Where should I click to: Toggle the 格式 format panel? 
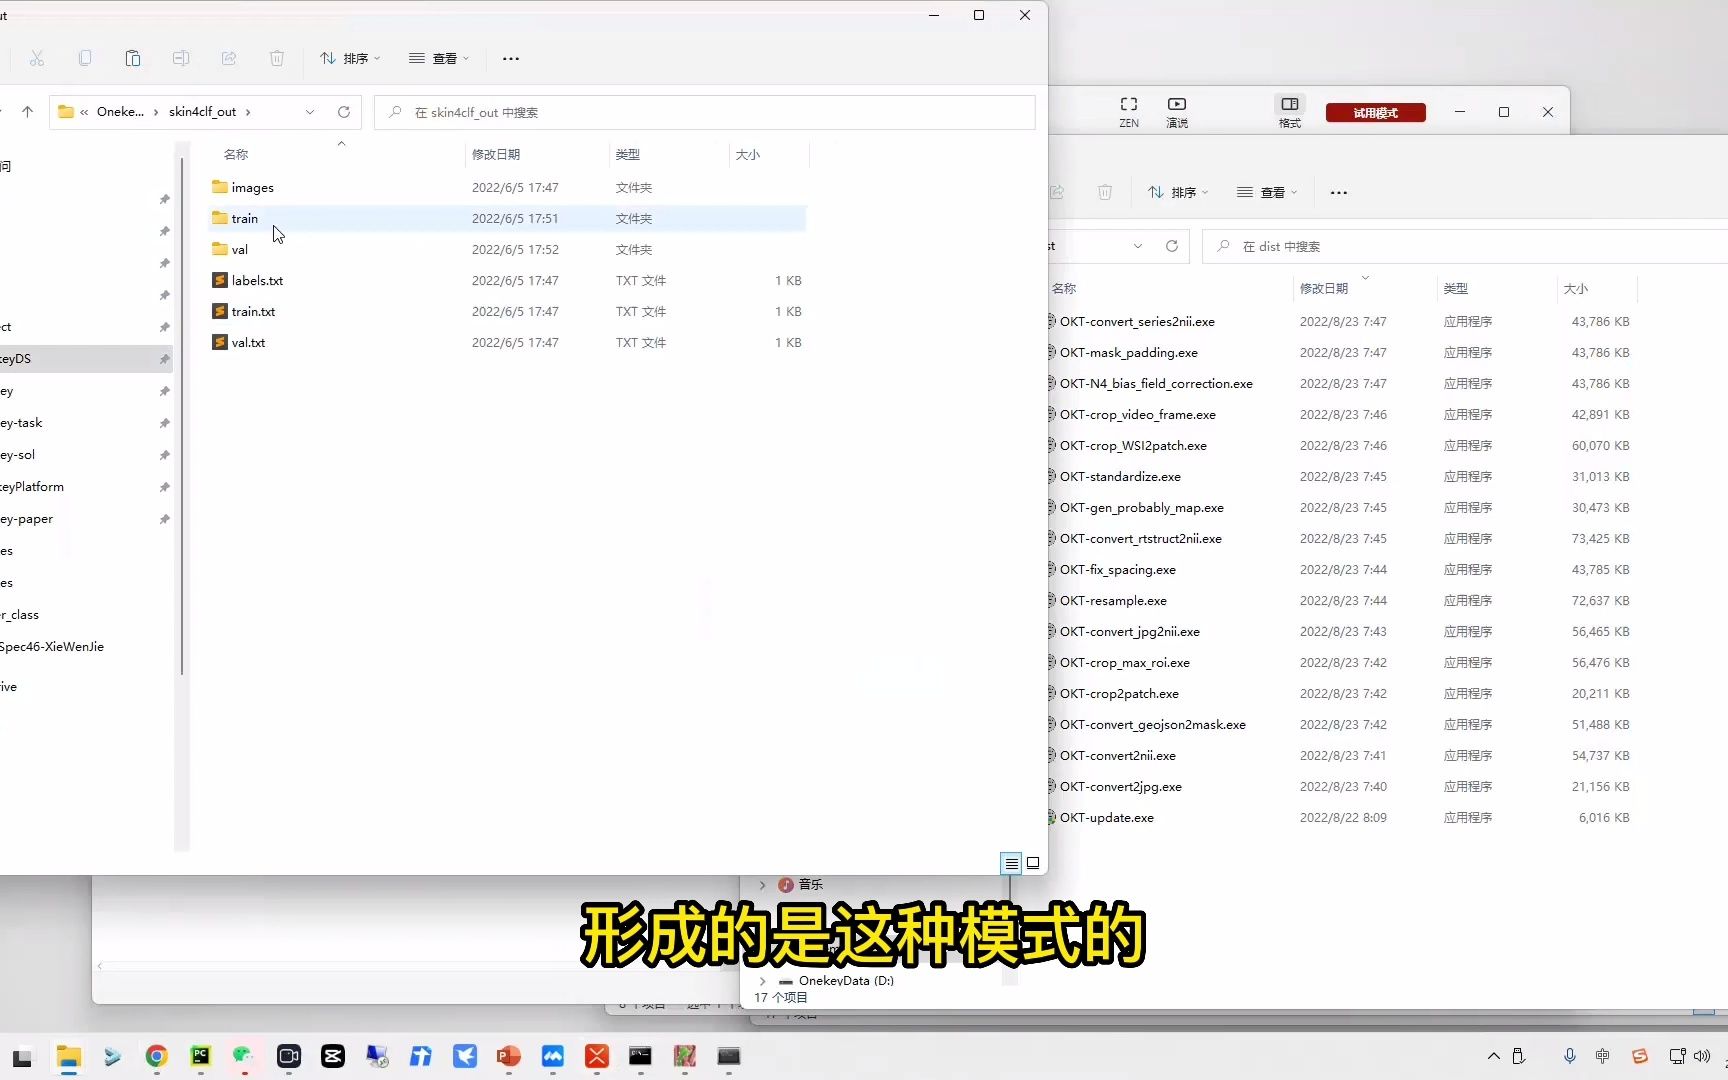click(1289, 110)
